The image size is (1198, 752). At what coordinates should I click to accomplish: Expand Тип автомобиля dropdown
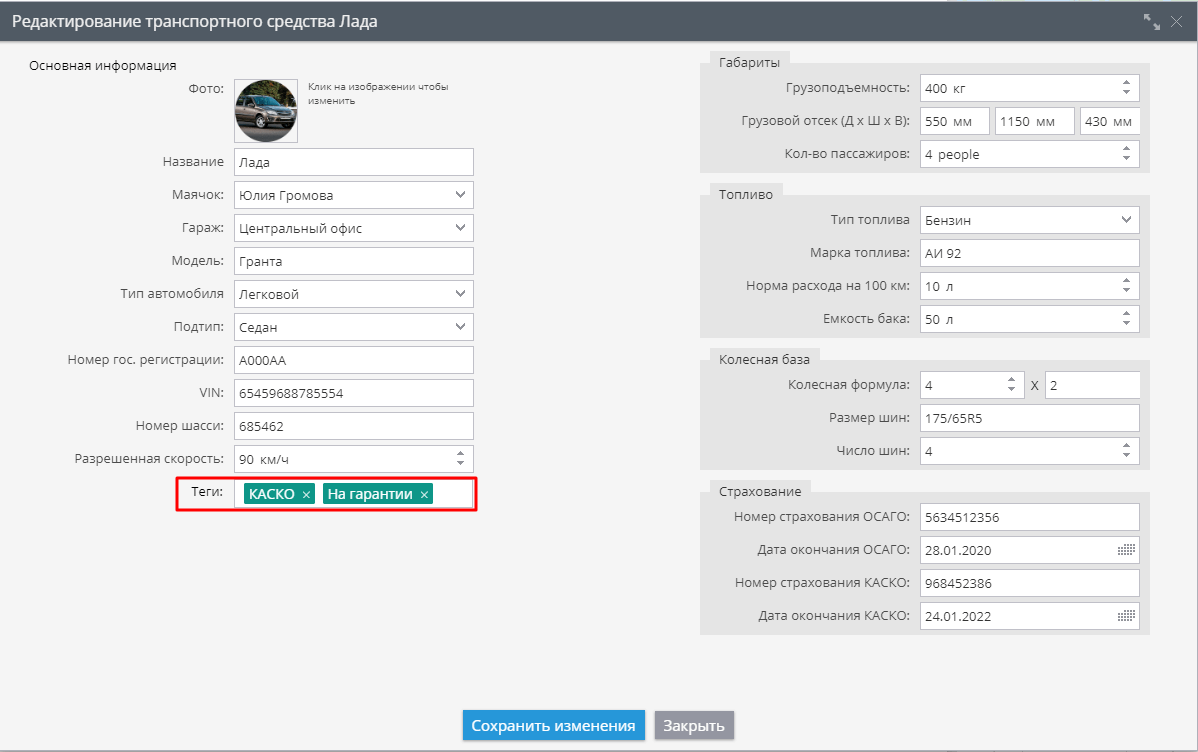pos(460,293)
